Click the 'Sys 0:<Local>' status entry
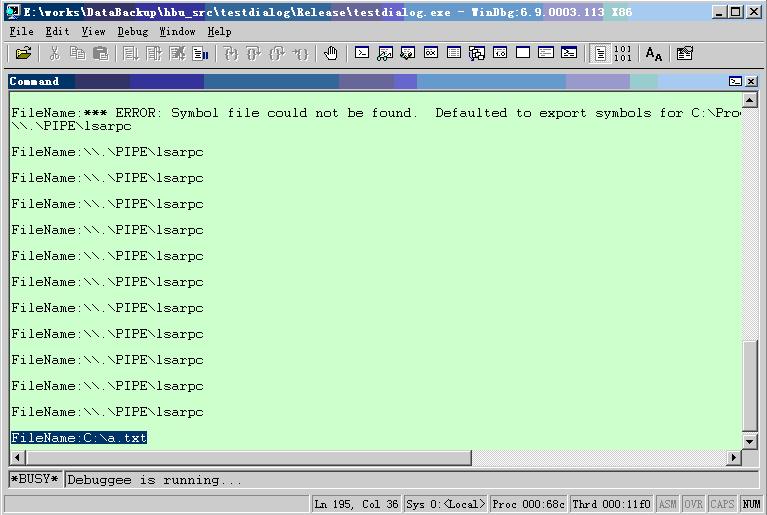Screen dimensions: 767x515 445,504
